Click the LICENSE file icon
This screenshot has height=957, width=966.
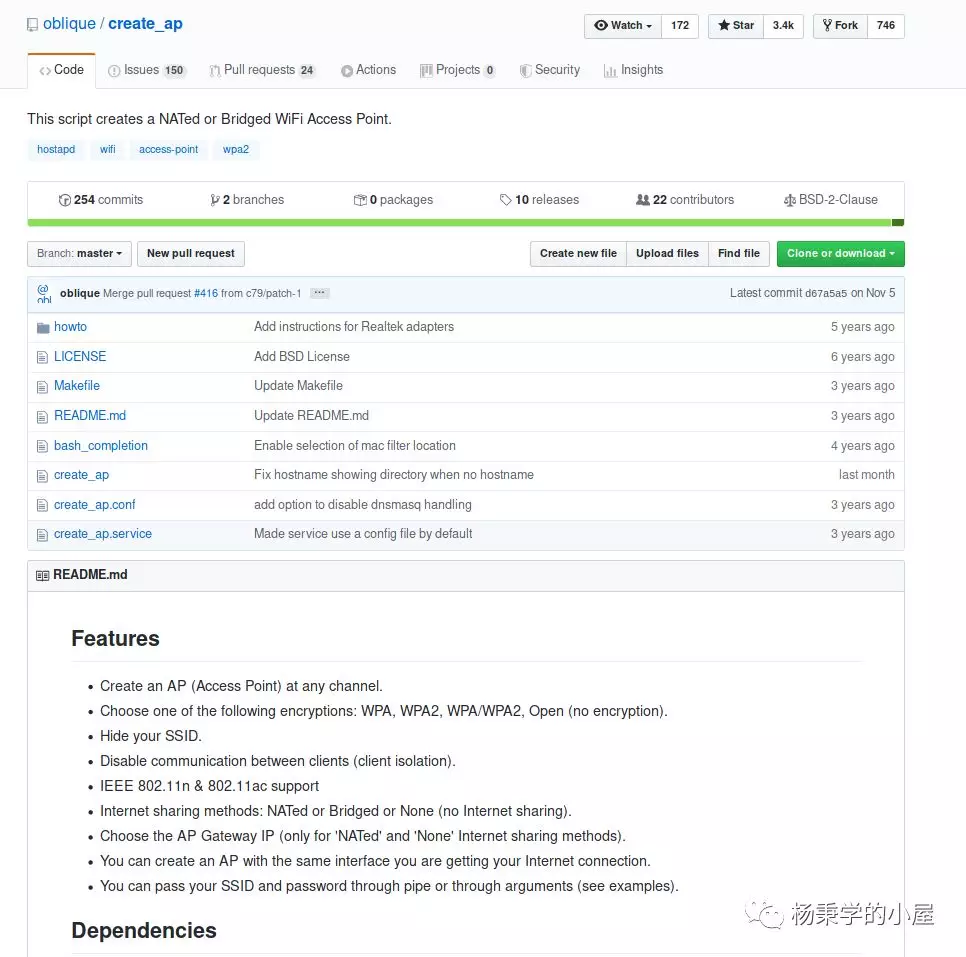[42, 357]
